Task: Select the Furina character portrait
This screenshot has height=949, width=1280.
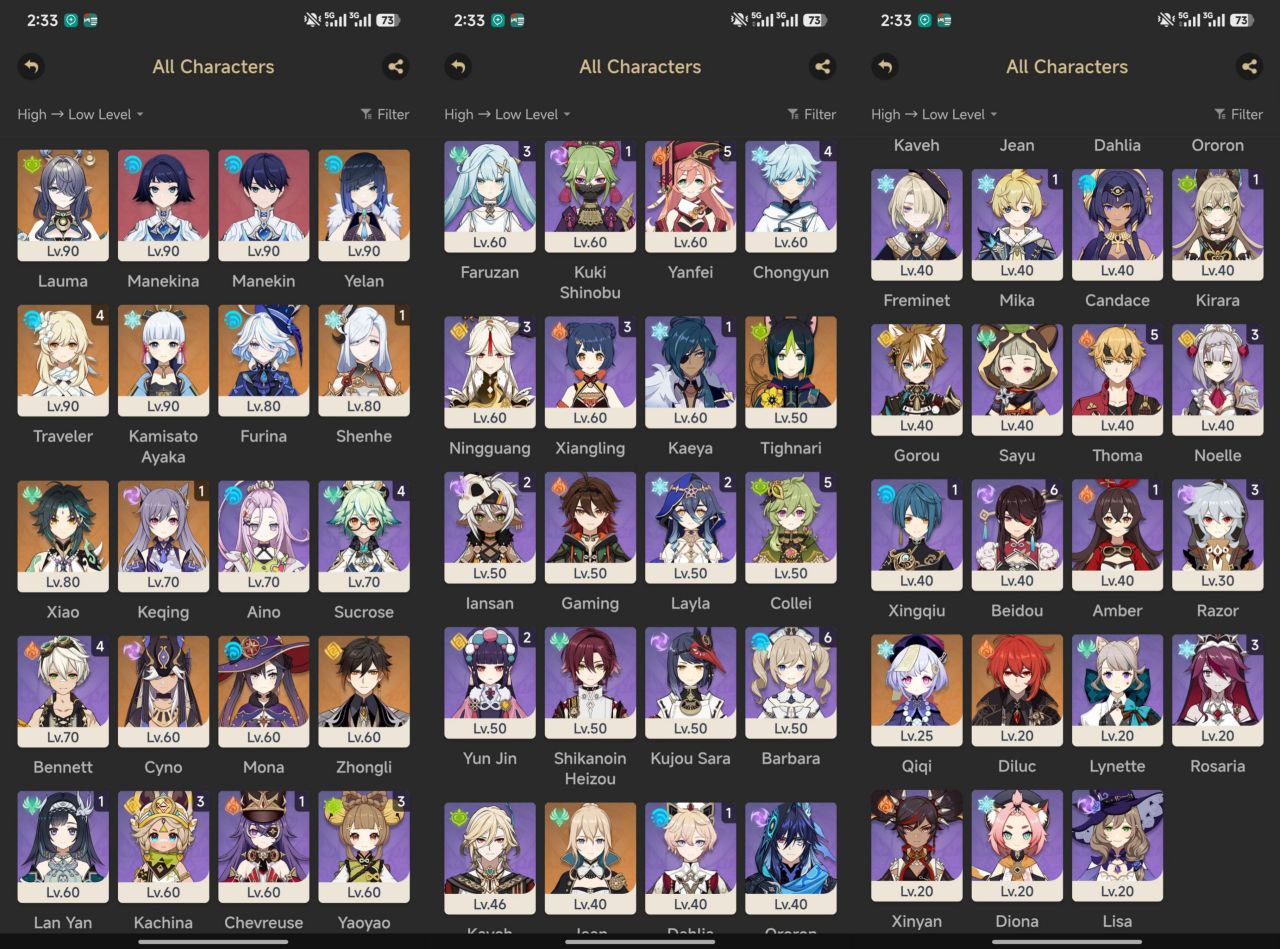Action: (x=263, y=360)
